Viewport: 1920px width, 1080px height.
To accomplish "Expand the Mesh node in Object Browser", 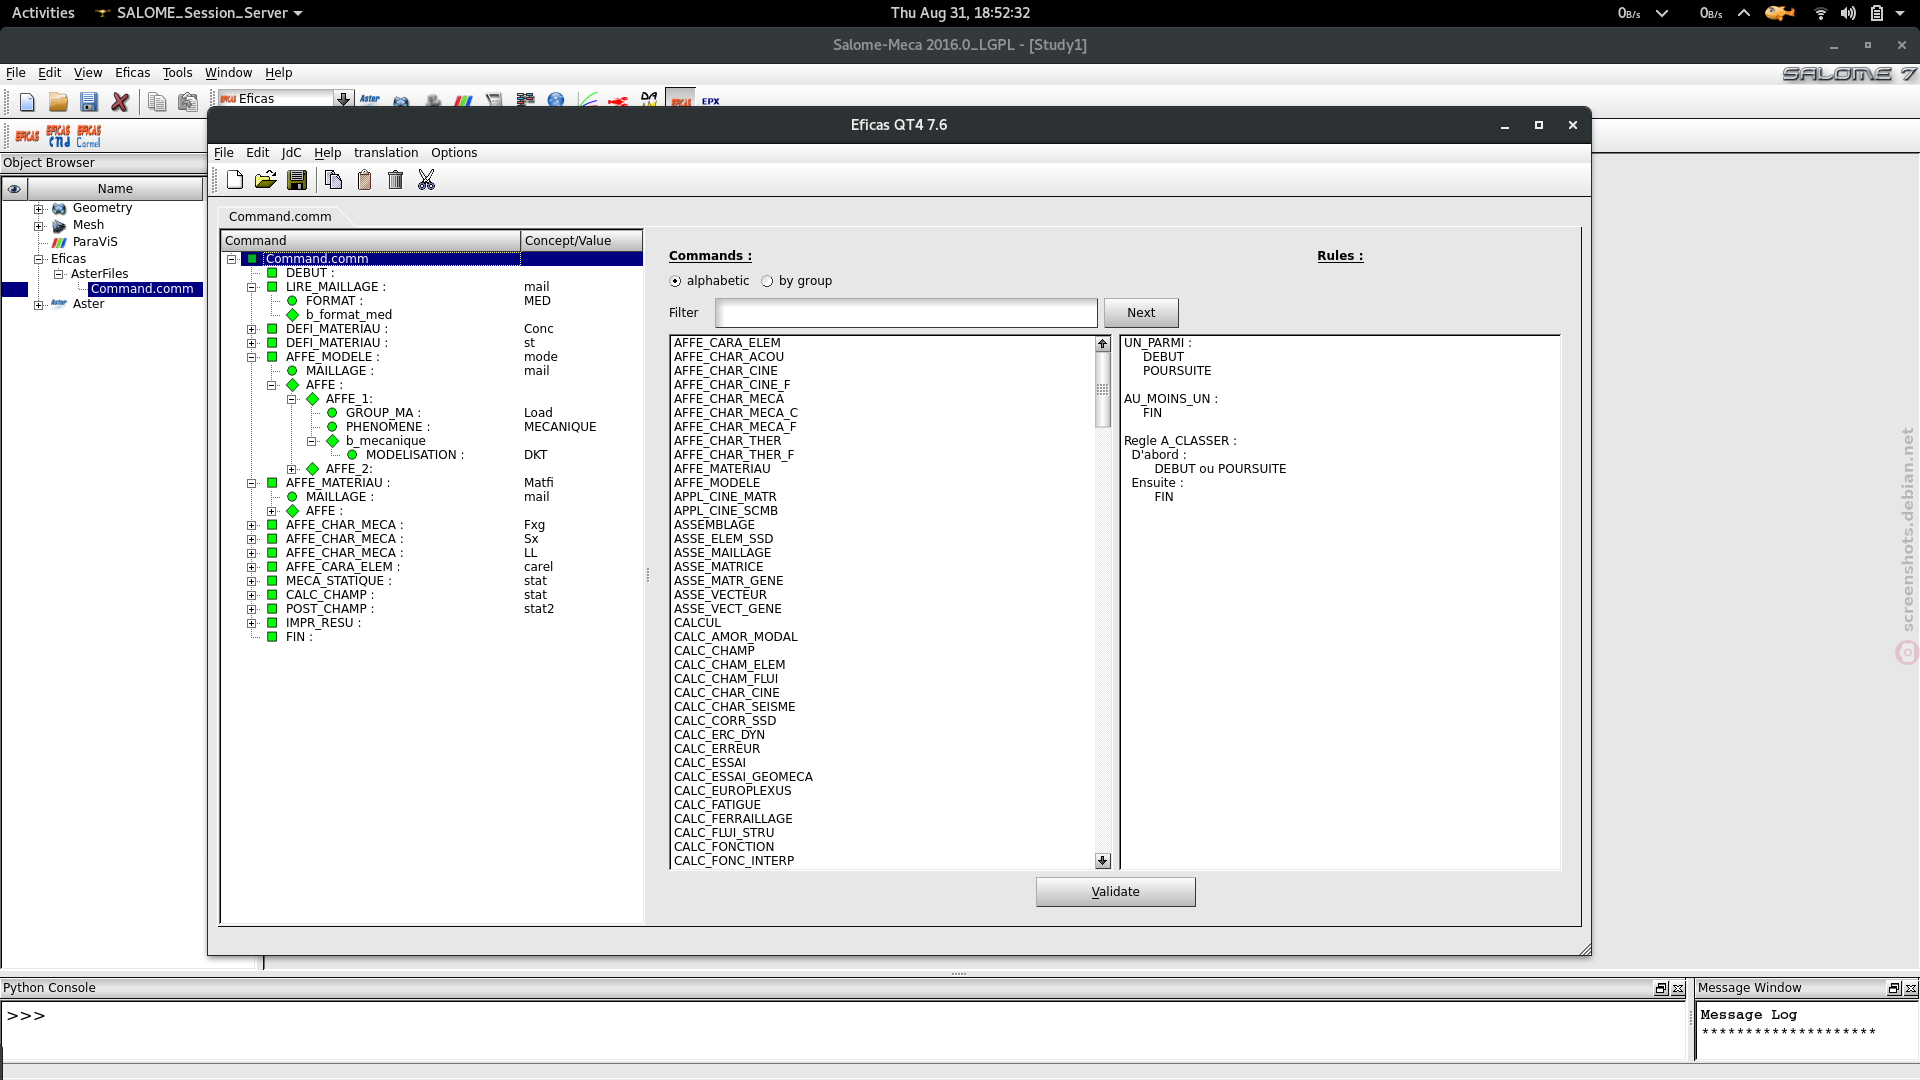I will point(39,226).
